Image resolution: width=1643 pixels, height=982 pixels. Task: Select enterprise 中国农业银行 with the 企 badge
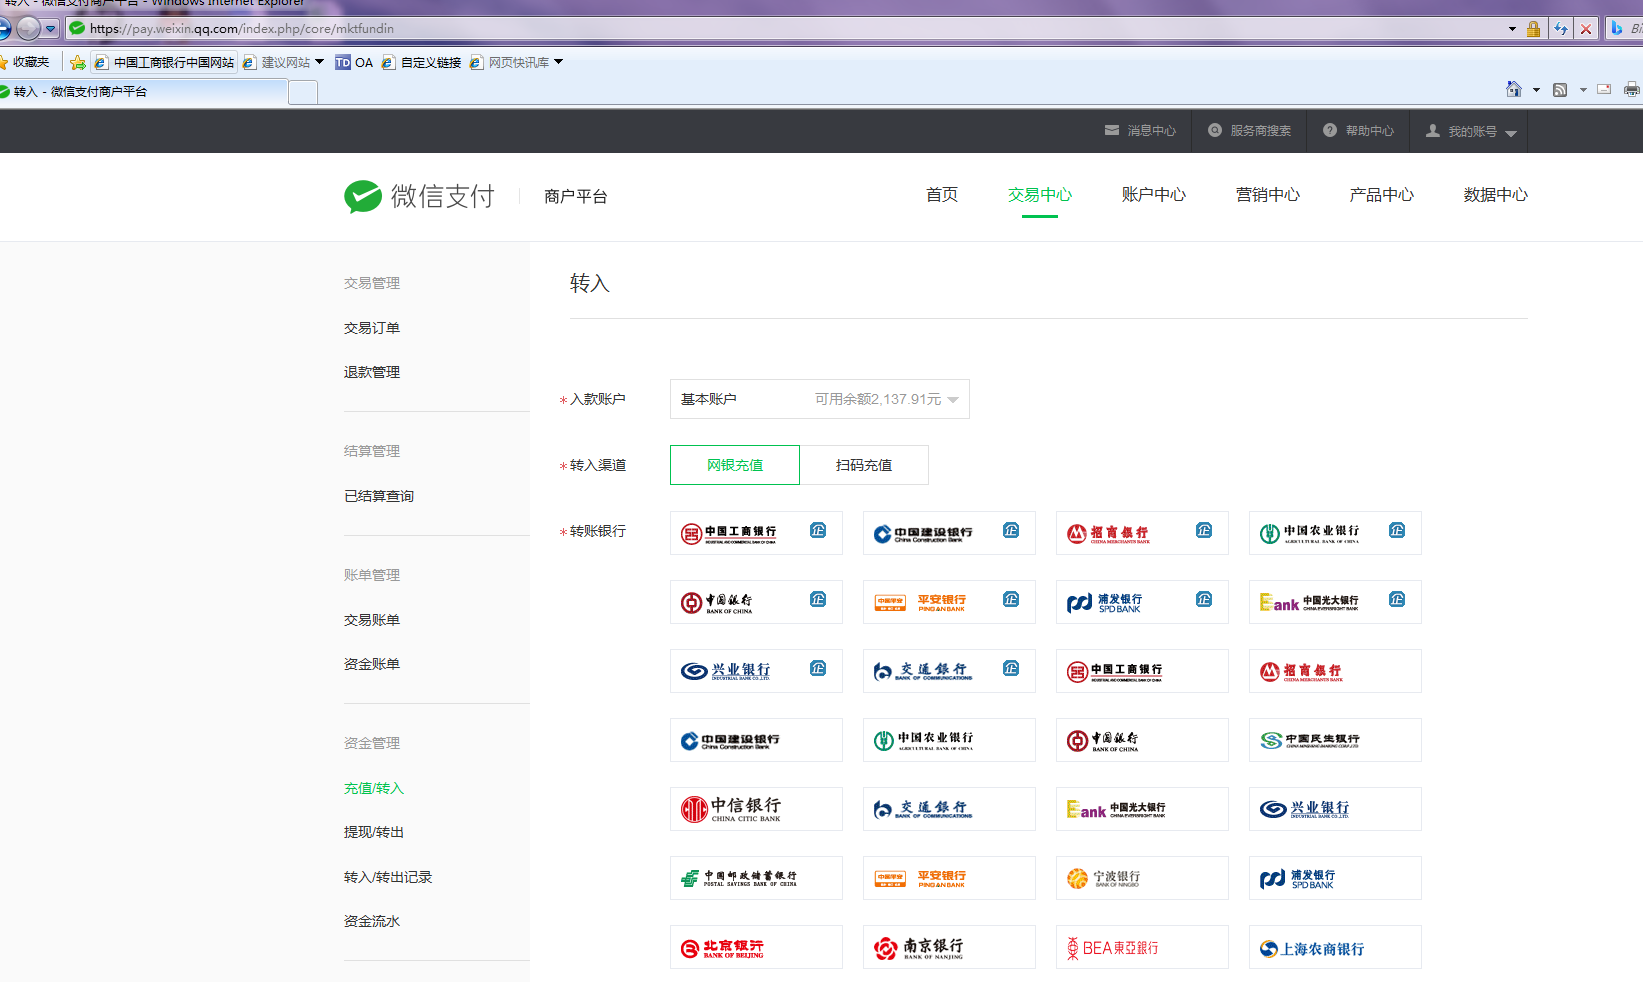click(1335, 533)
